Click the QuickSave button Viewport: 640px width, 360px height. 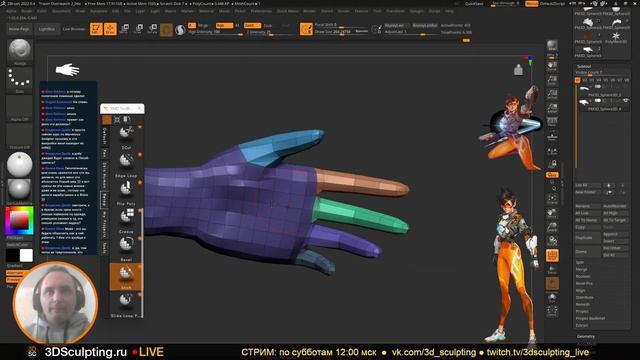tap(474, 4)
